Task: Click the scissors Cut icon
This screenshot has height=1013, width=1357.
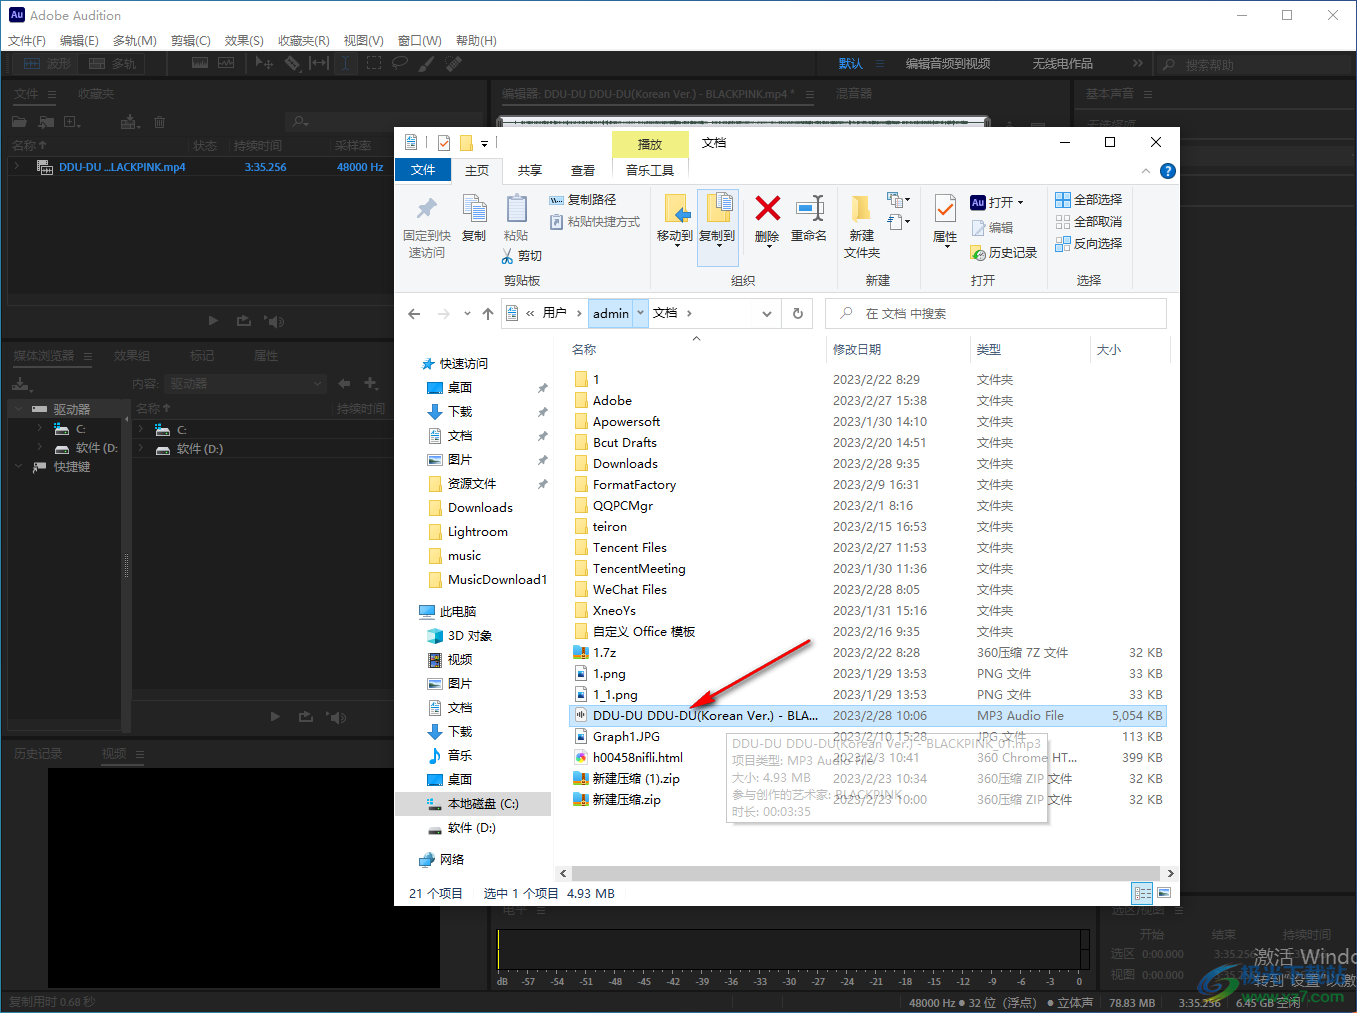Action: (x=508, y=256)
